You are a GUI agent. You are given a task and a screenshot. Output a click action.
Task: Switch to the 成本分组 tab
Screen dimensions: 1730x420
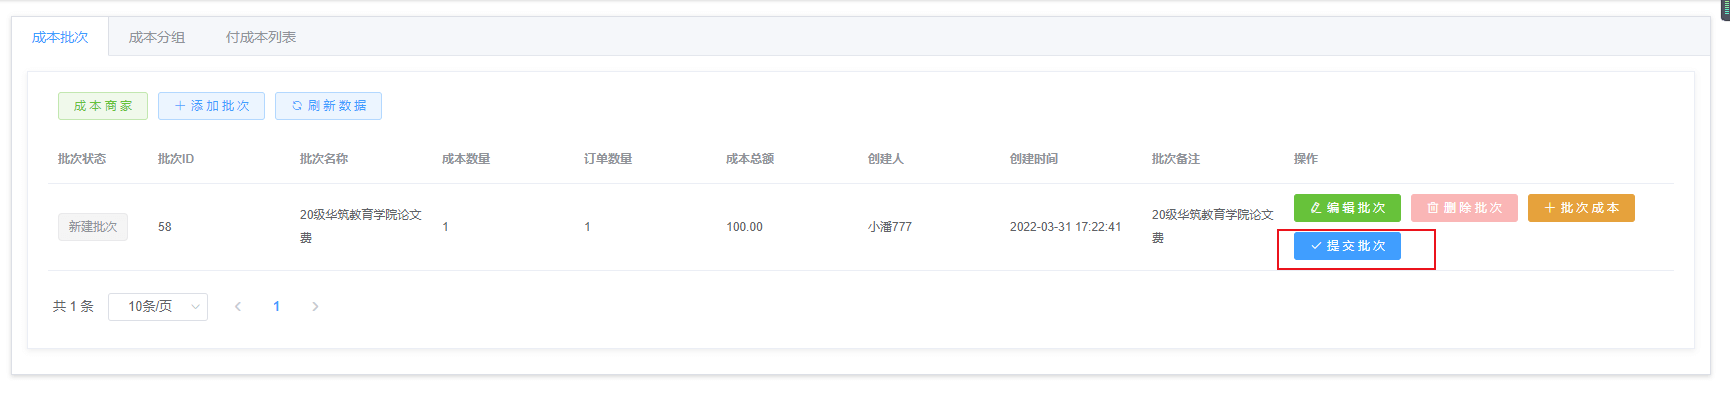click(x=157, y=37)
